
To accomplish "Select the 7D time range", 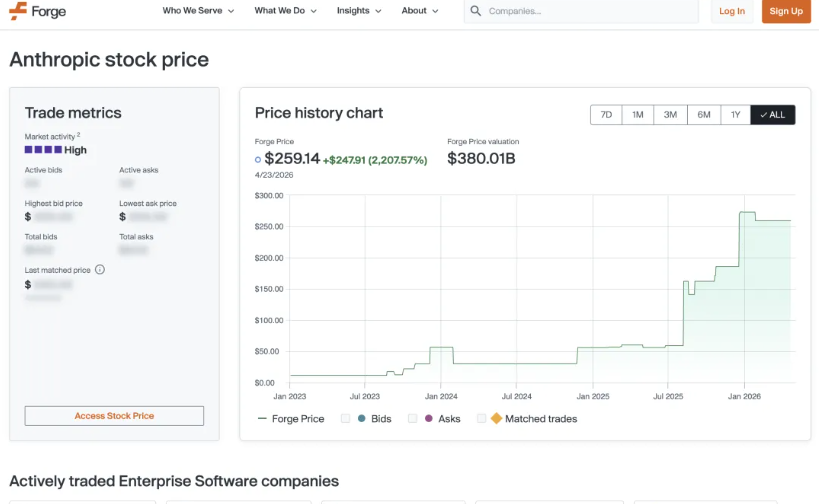I will pyautogui.click(x=606, y=115).
